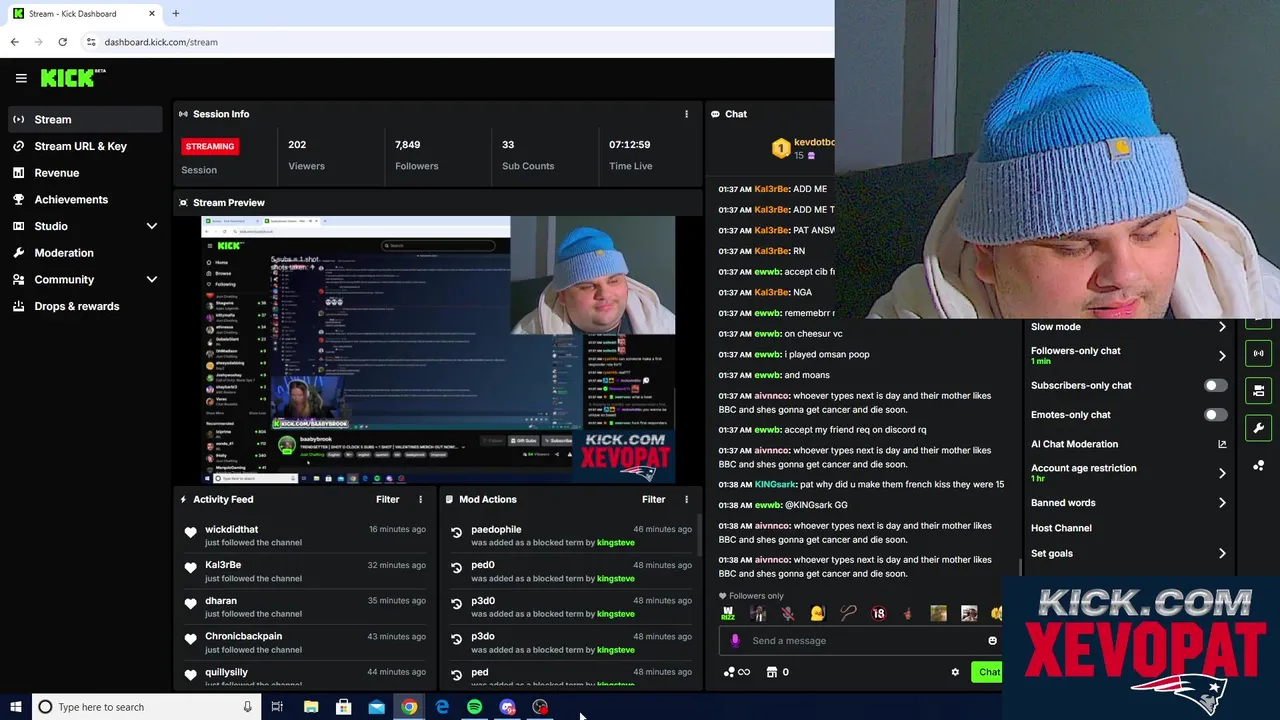Expand the Community sidebar section
Image resolution: width=1280 pixels, height=720 pixels.
point(152,280)
